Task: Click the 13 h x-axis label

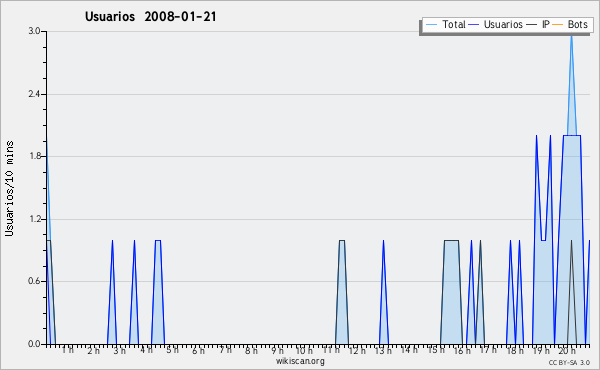Action: tap(383, 350)
